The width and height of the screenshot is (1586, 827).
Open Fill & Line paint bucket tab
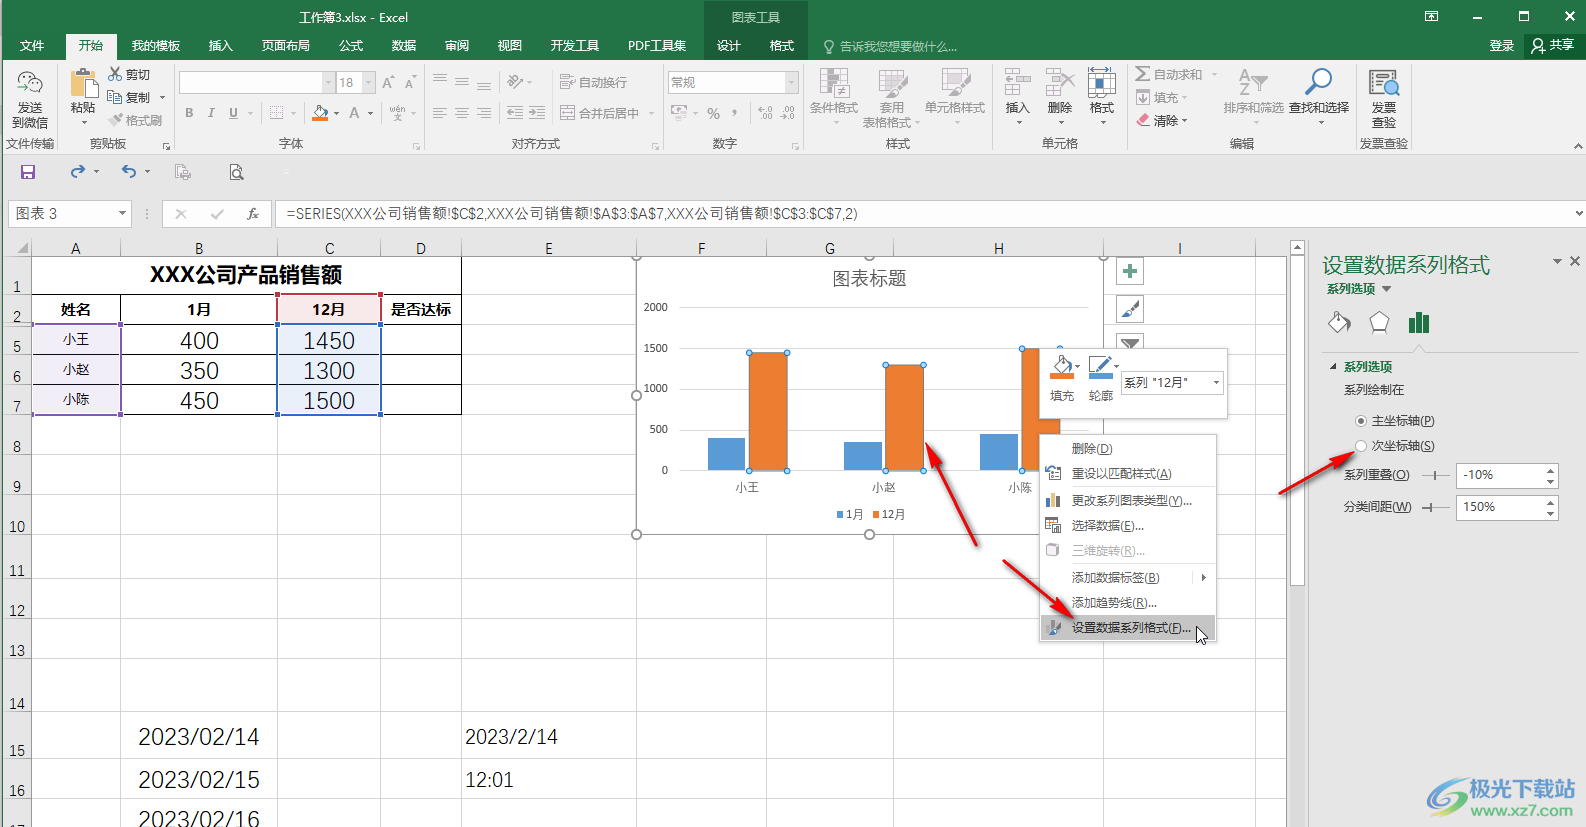[1339, 322]
